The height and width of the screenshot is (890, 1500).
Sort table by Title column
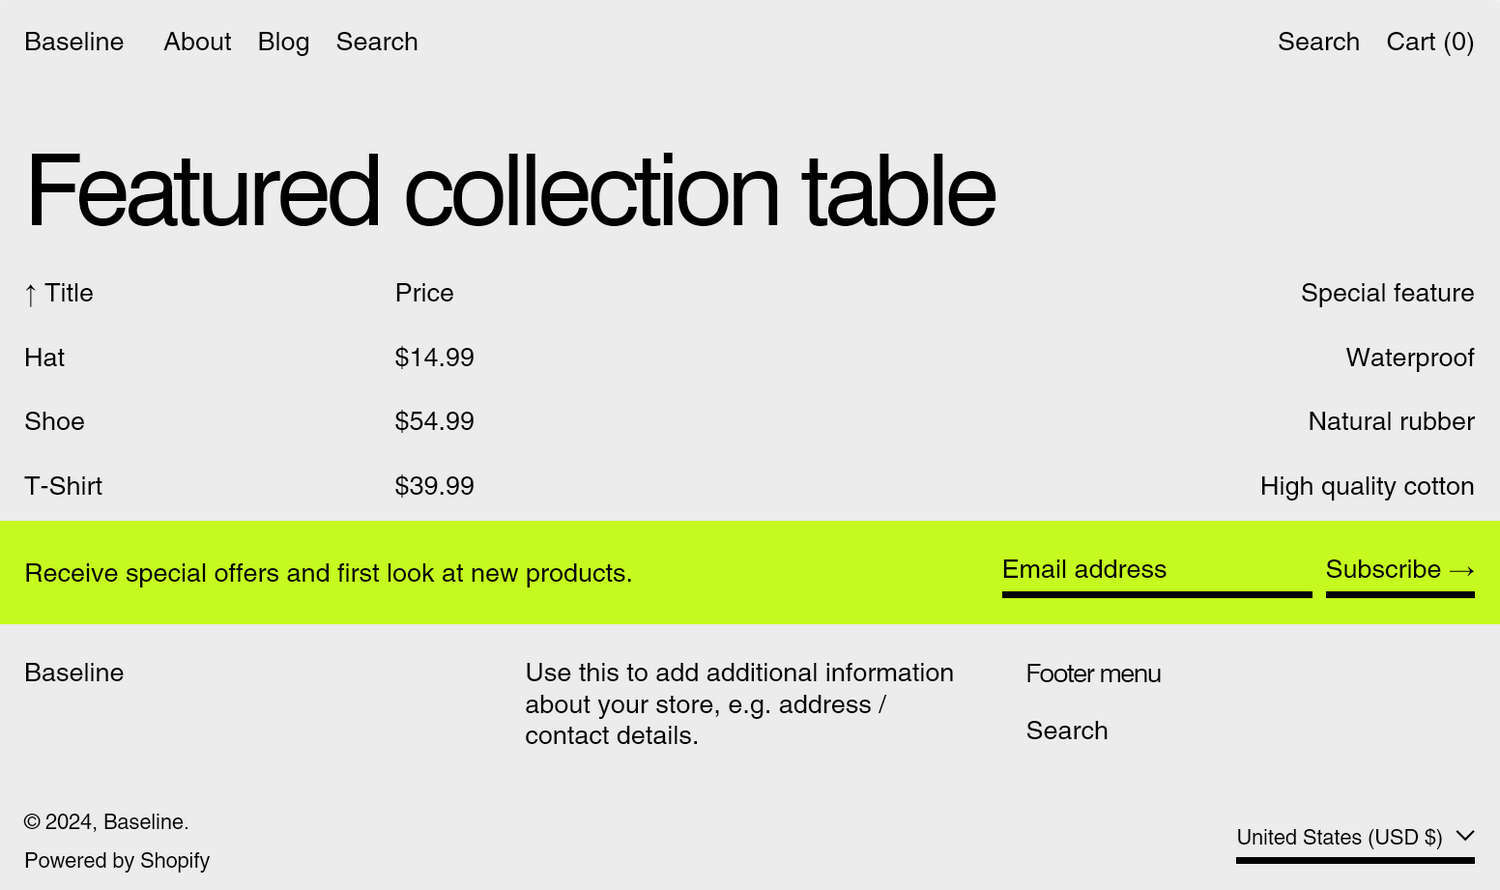69,293
